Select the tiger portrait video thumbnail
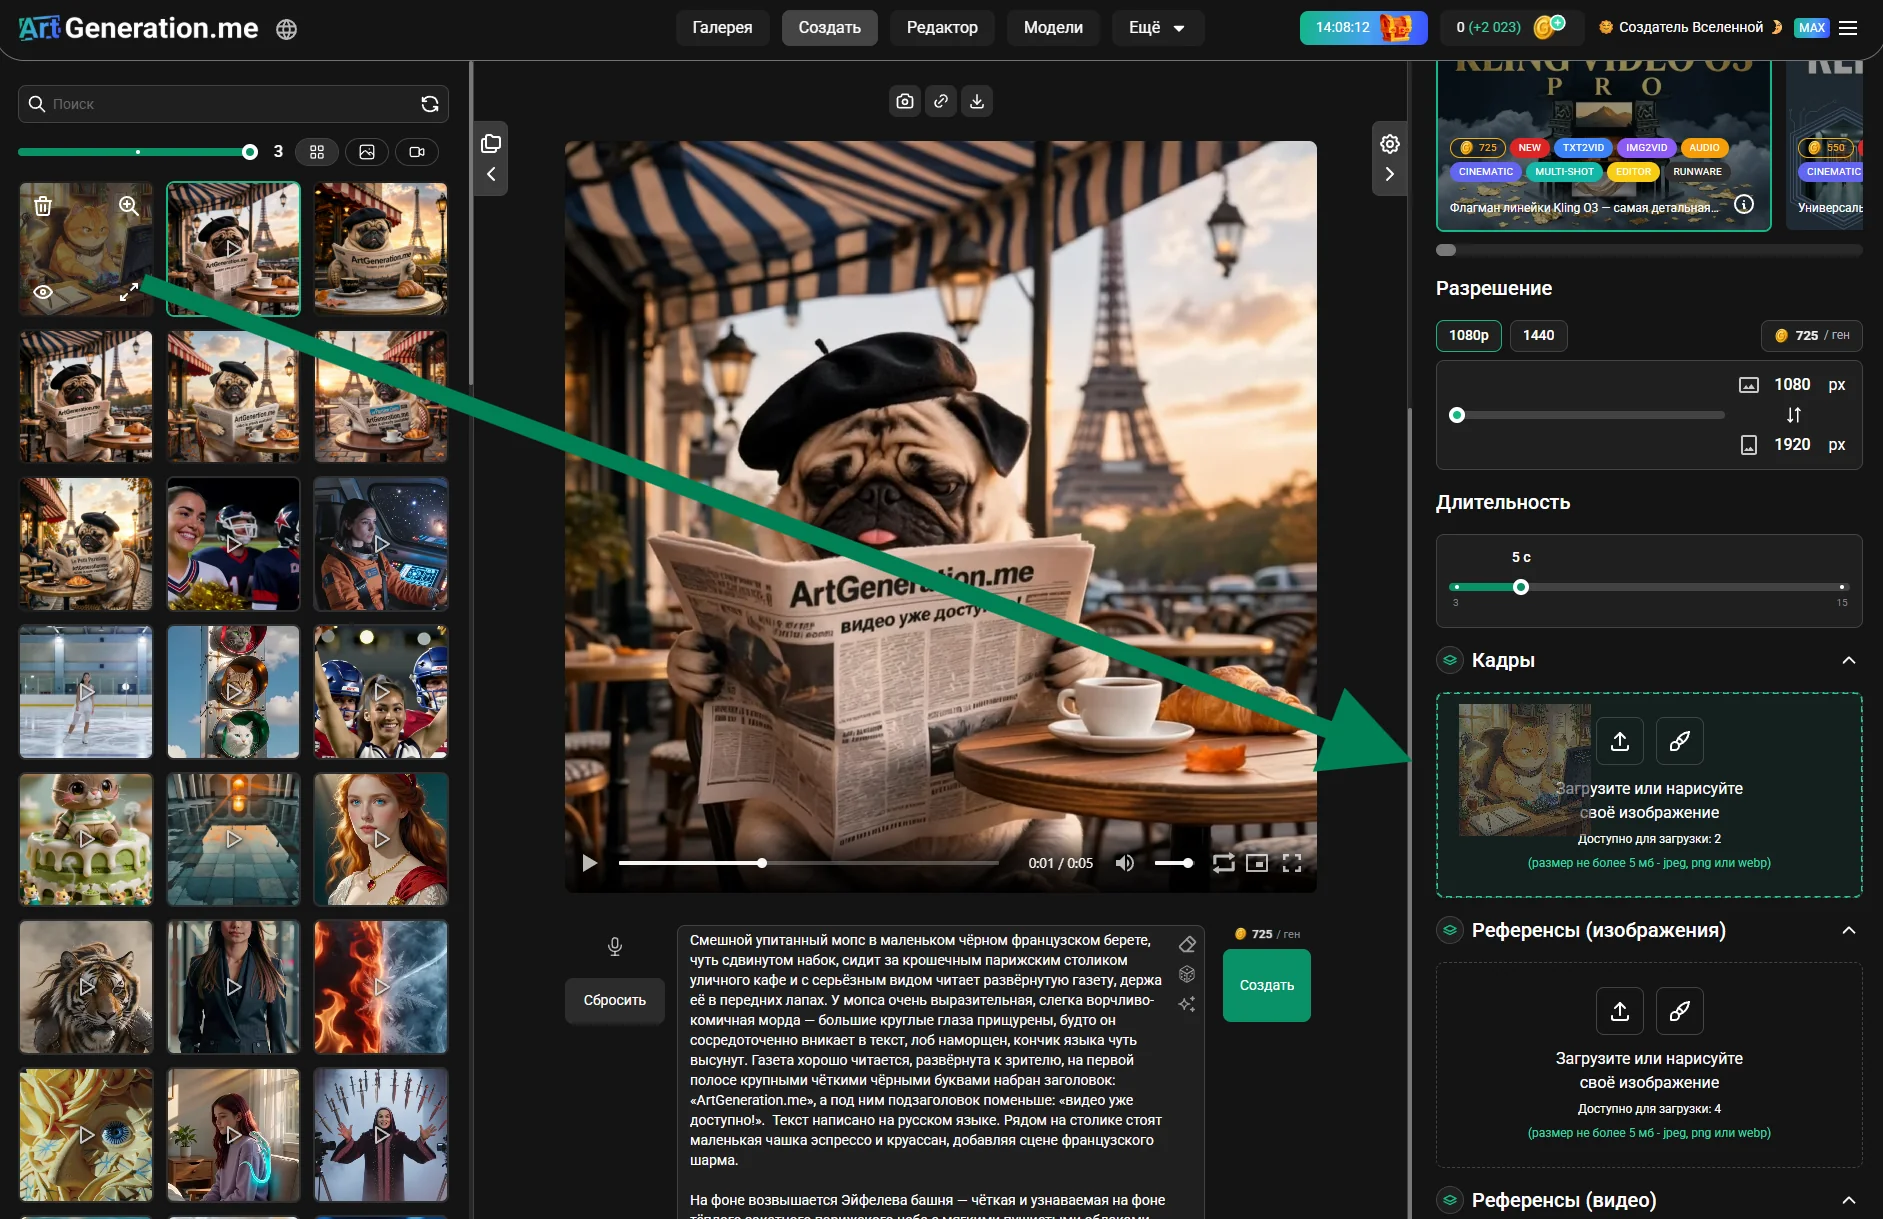This screenshot has width=1883, height=1219. pos(86,987)
